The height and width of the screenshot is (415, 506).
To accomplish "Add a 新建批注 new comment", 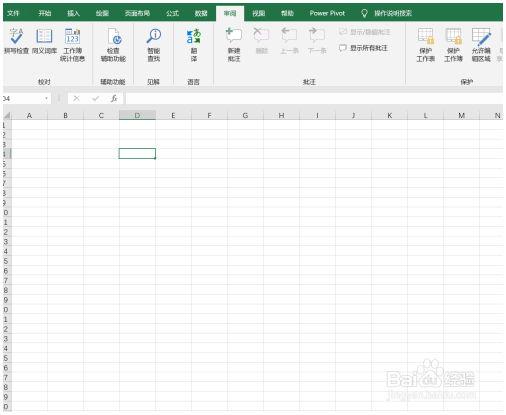I will pyautogui.click(x=234, y=45).
